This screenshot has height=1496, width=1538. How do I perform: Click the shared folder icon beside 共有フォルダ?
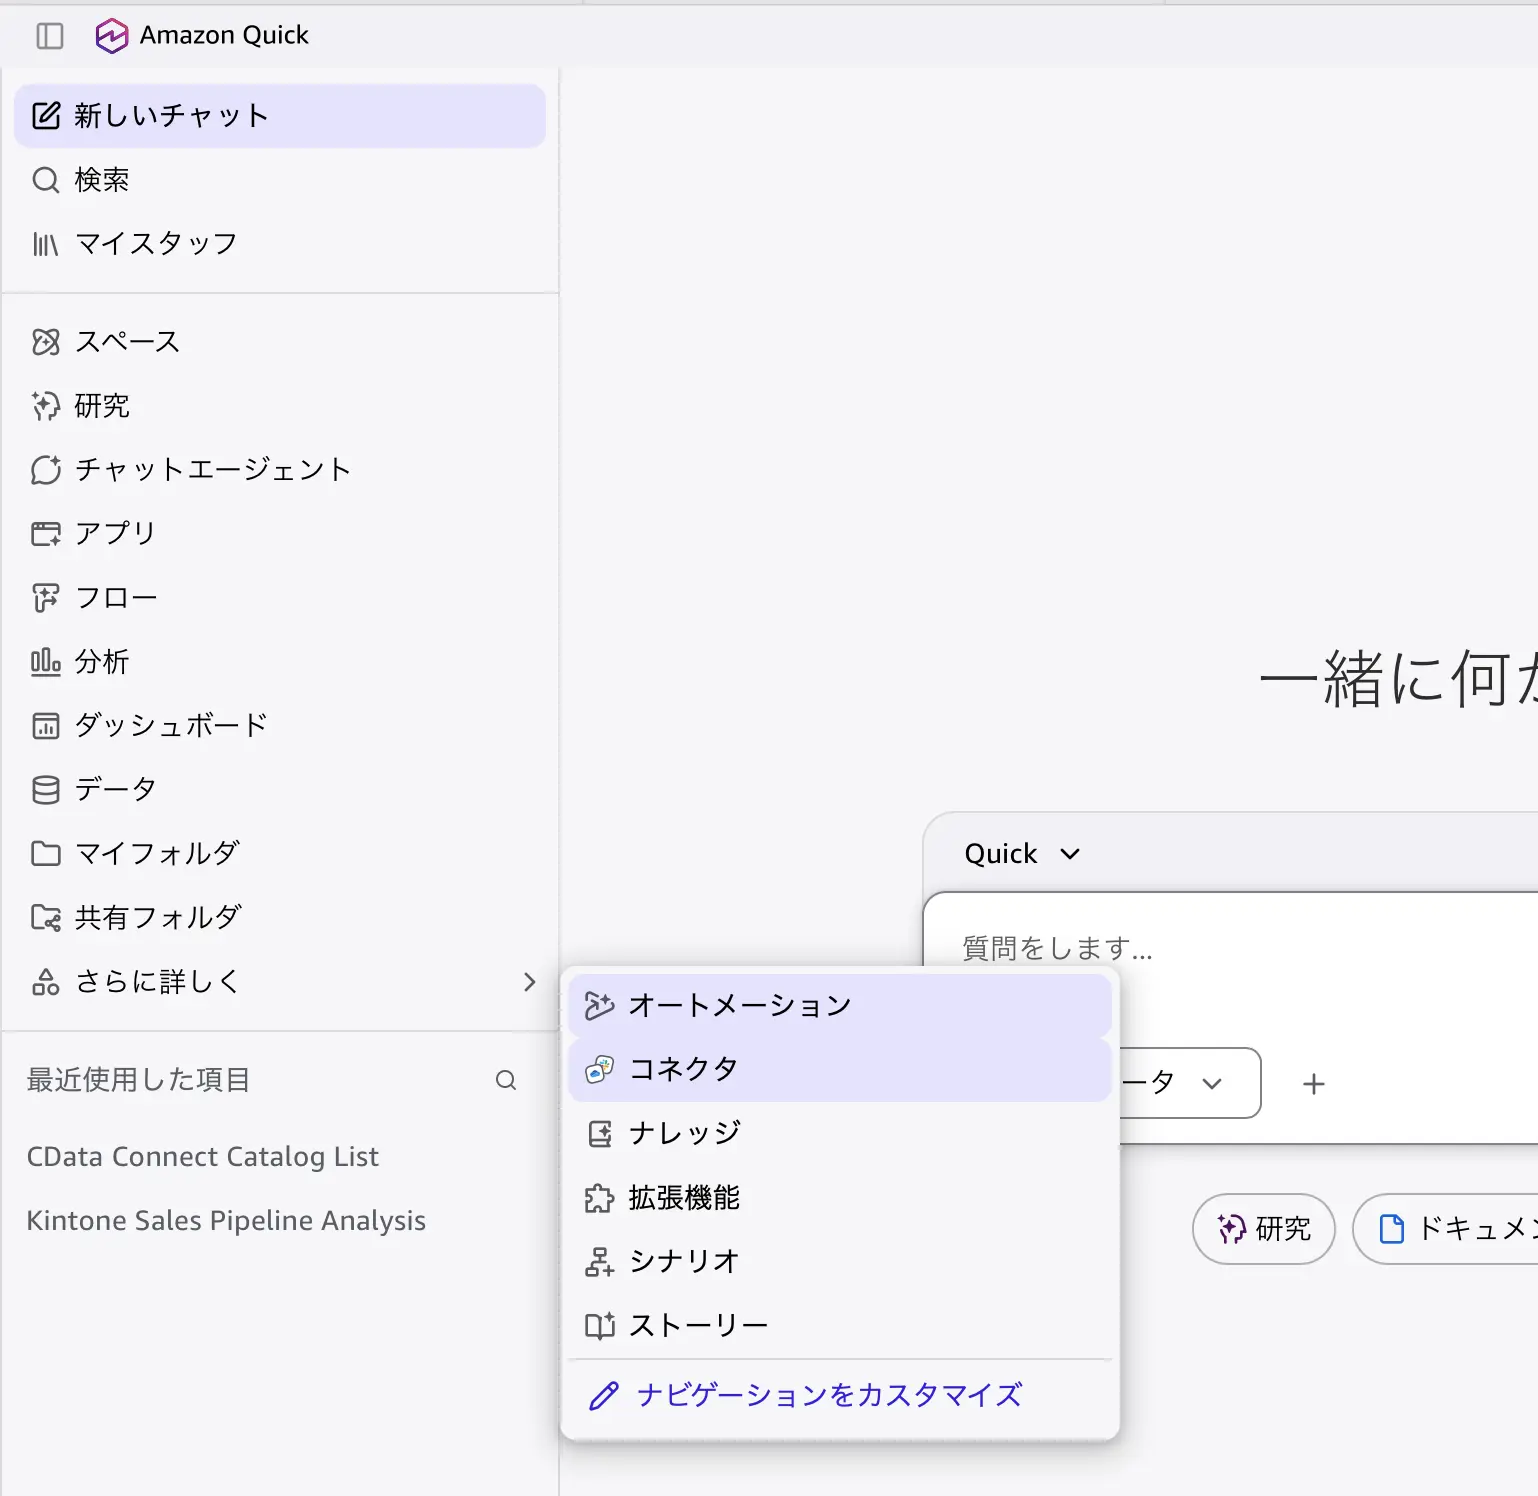(46, 918)
